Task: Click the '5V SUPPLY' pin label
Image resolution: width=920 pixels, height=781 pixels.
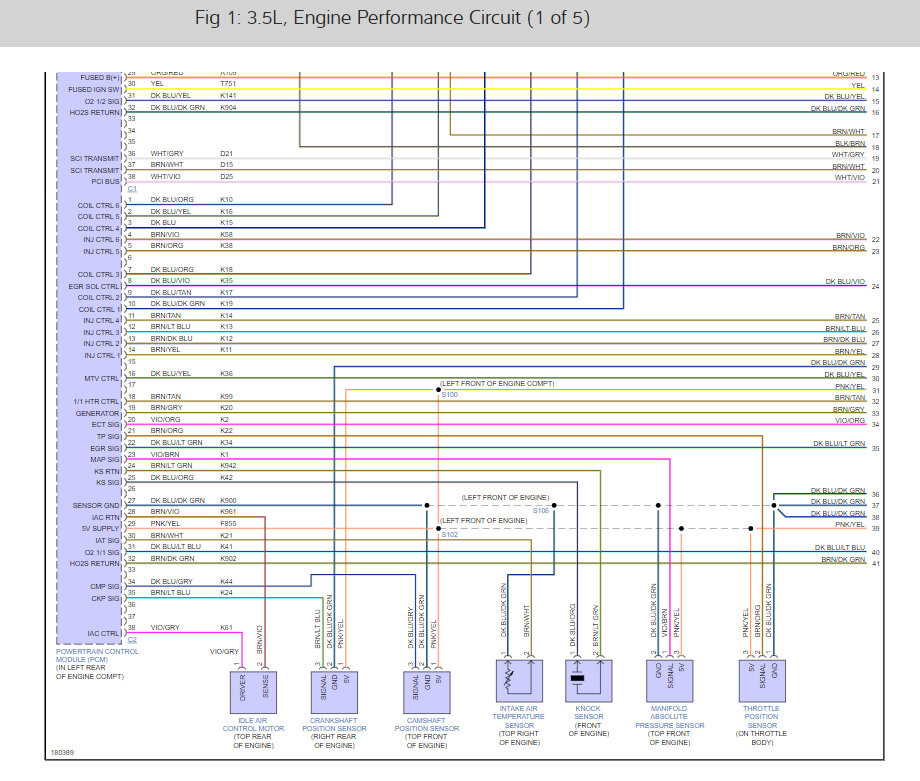Action: point(100,528)
